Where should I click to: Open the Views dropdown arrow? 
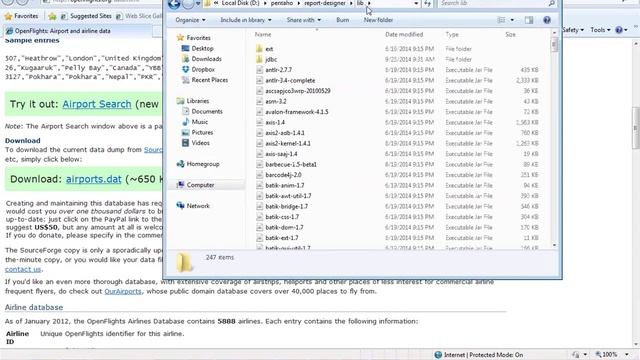click(512, 20)
